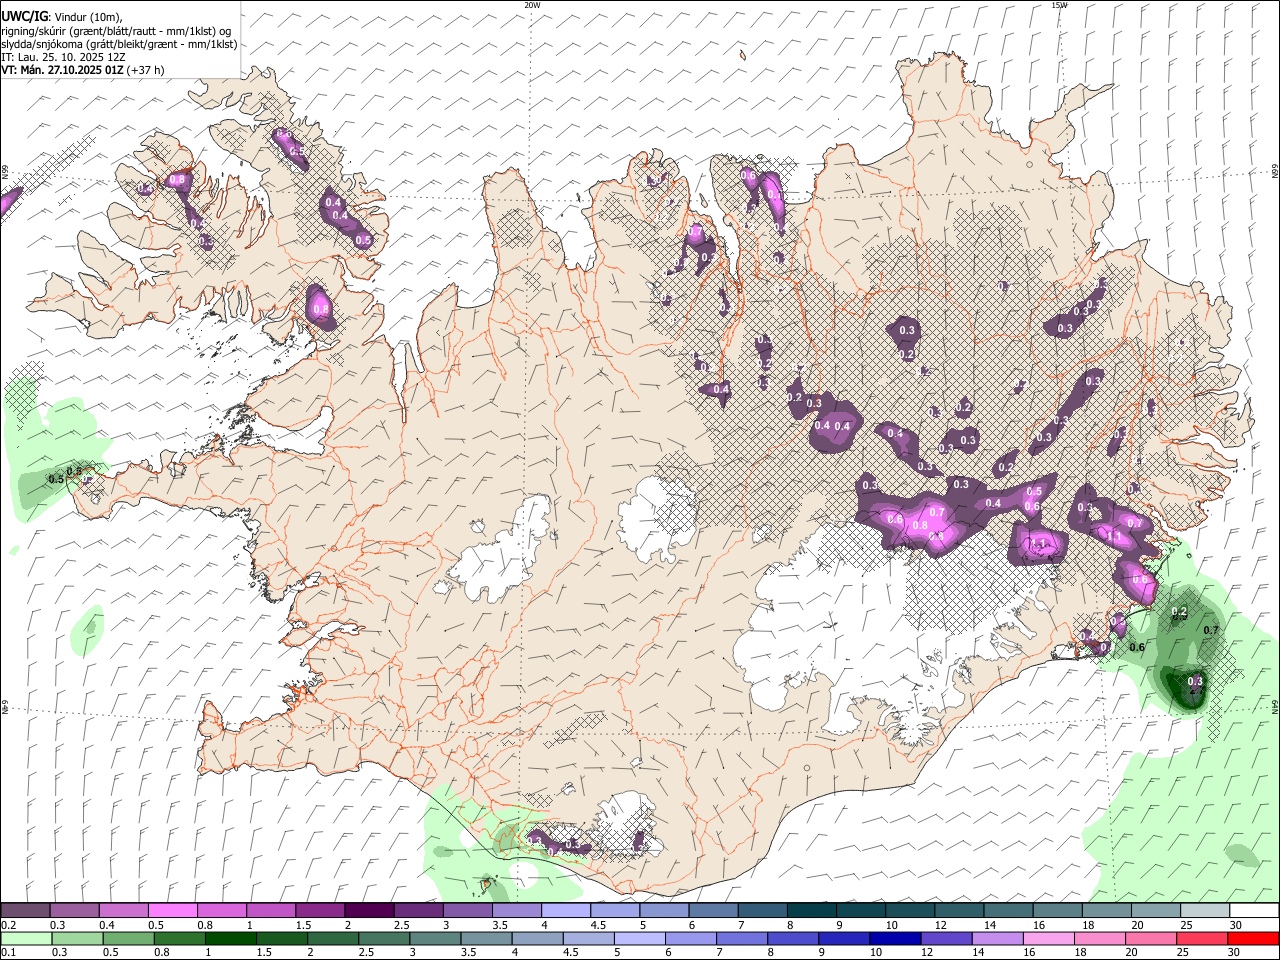Click the snow legend swatch labeled 0.2
Image resolution: width=1280 pixels, height=960 pixels.
coord(25,911)
